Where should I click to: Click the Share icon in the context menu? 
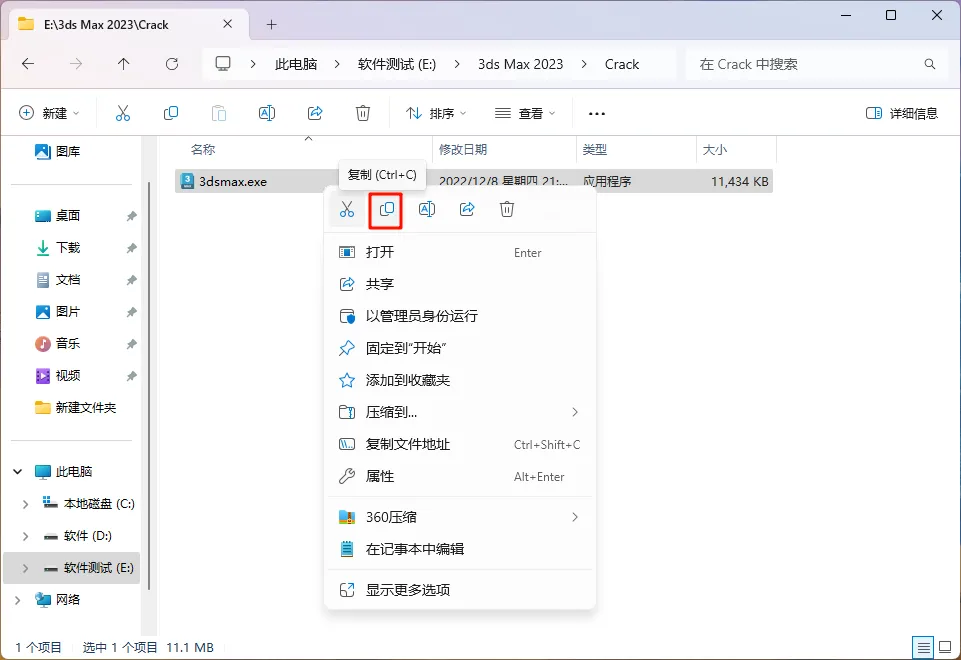467,210
